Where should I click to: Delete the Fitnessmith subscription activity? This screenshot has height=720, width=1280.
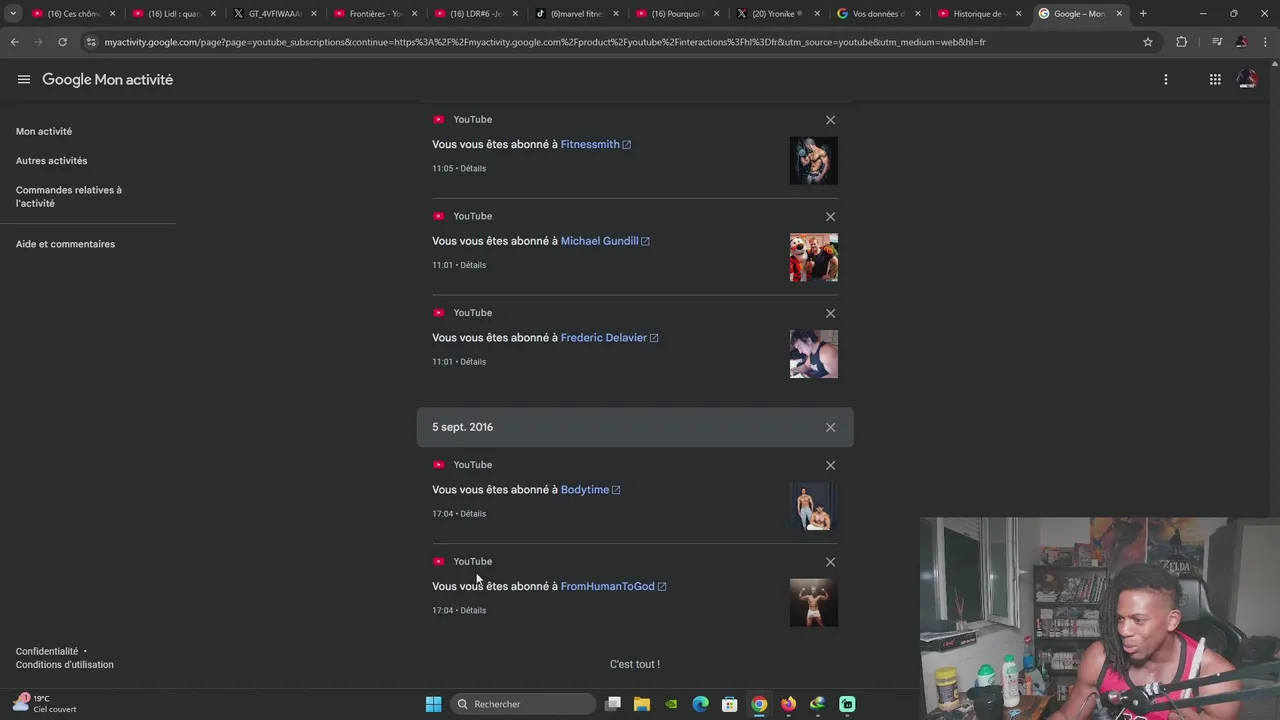[830, 120]
